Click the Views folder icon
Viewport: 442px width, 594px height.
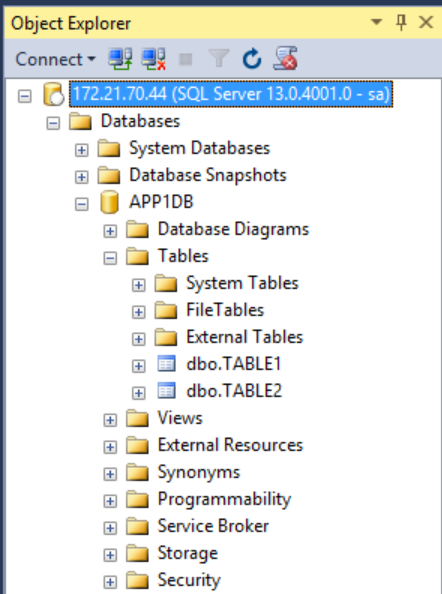pyautogui.click(x=137, y=418)
